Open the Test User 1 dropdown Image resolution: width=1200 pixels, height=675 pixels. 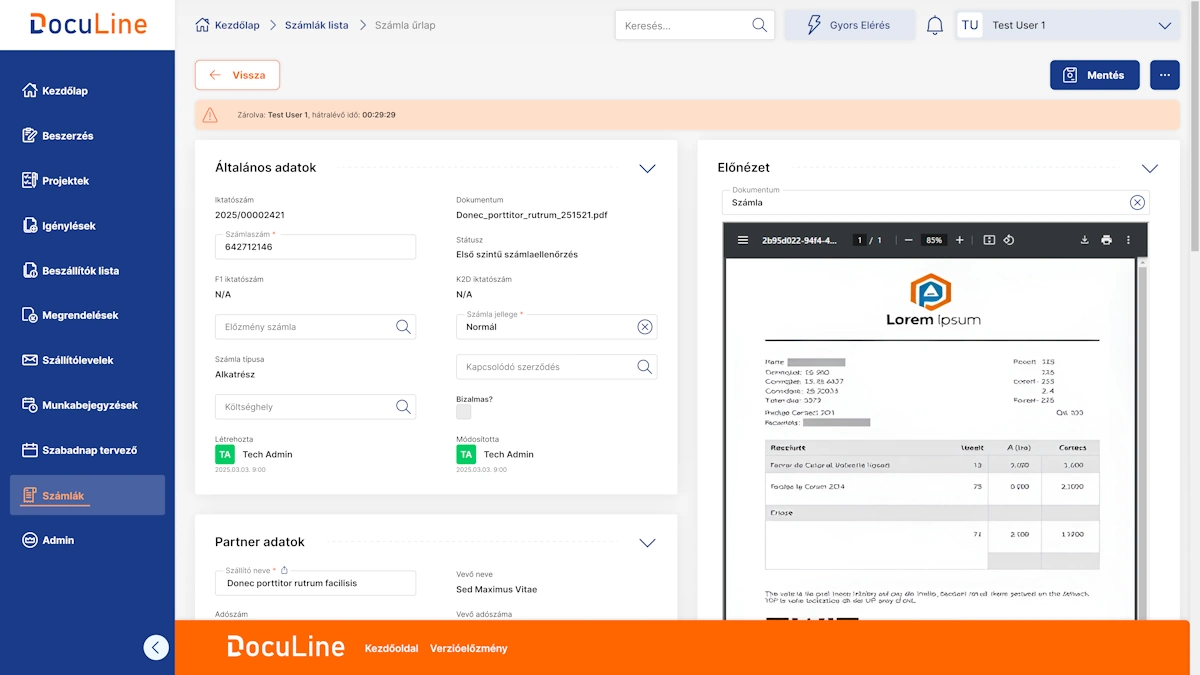tap(1163, 26)
